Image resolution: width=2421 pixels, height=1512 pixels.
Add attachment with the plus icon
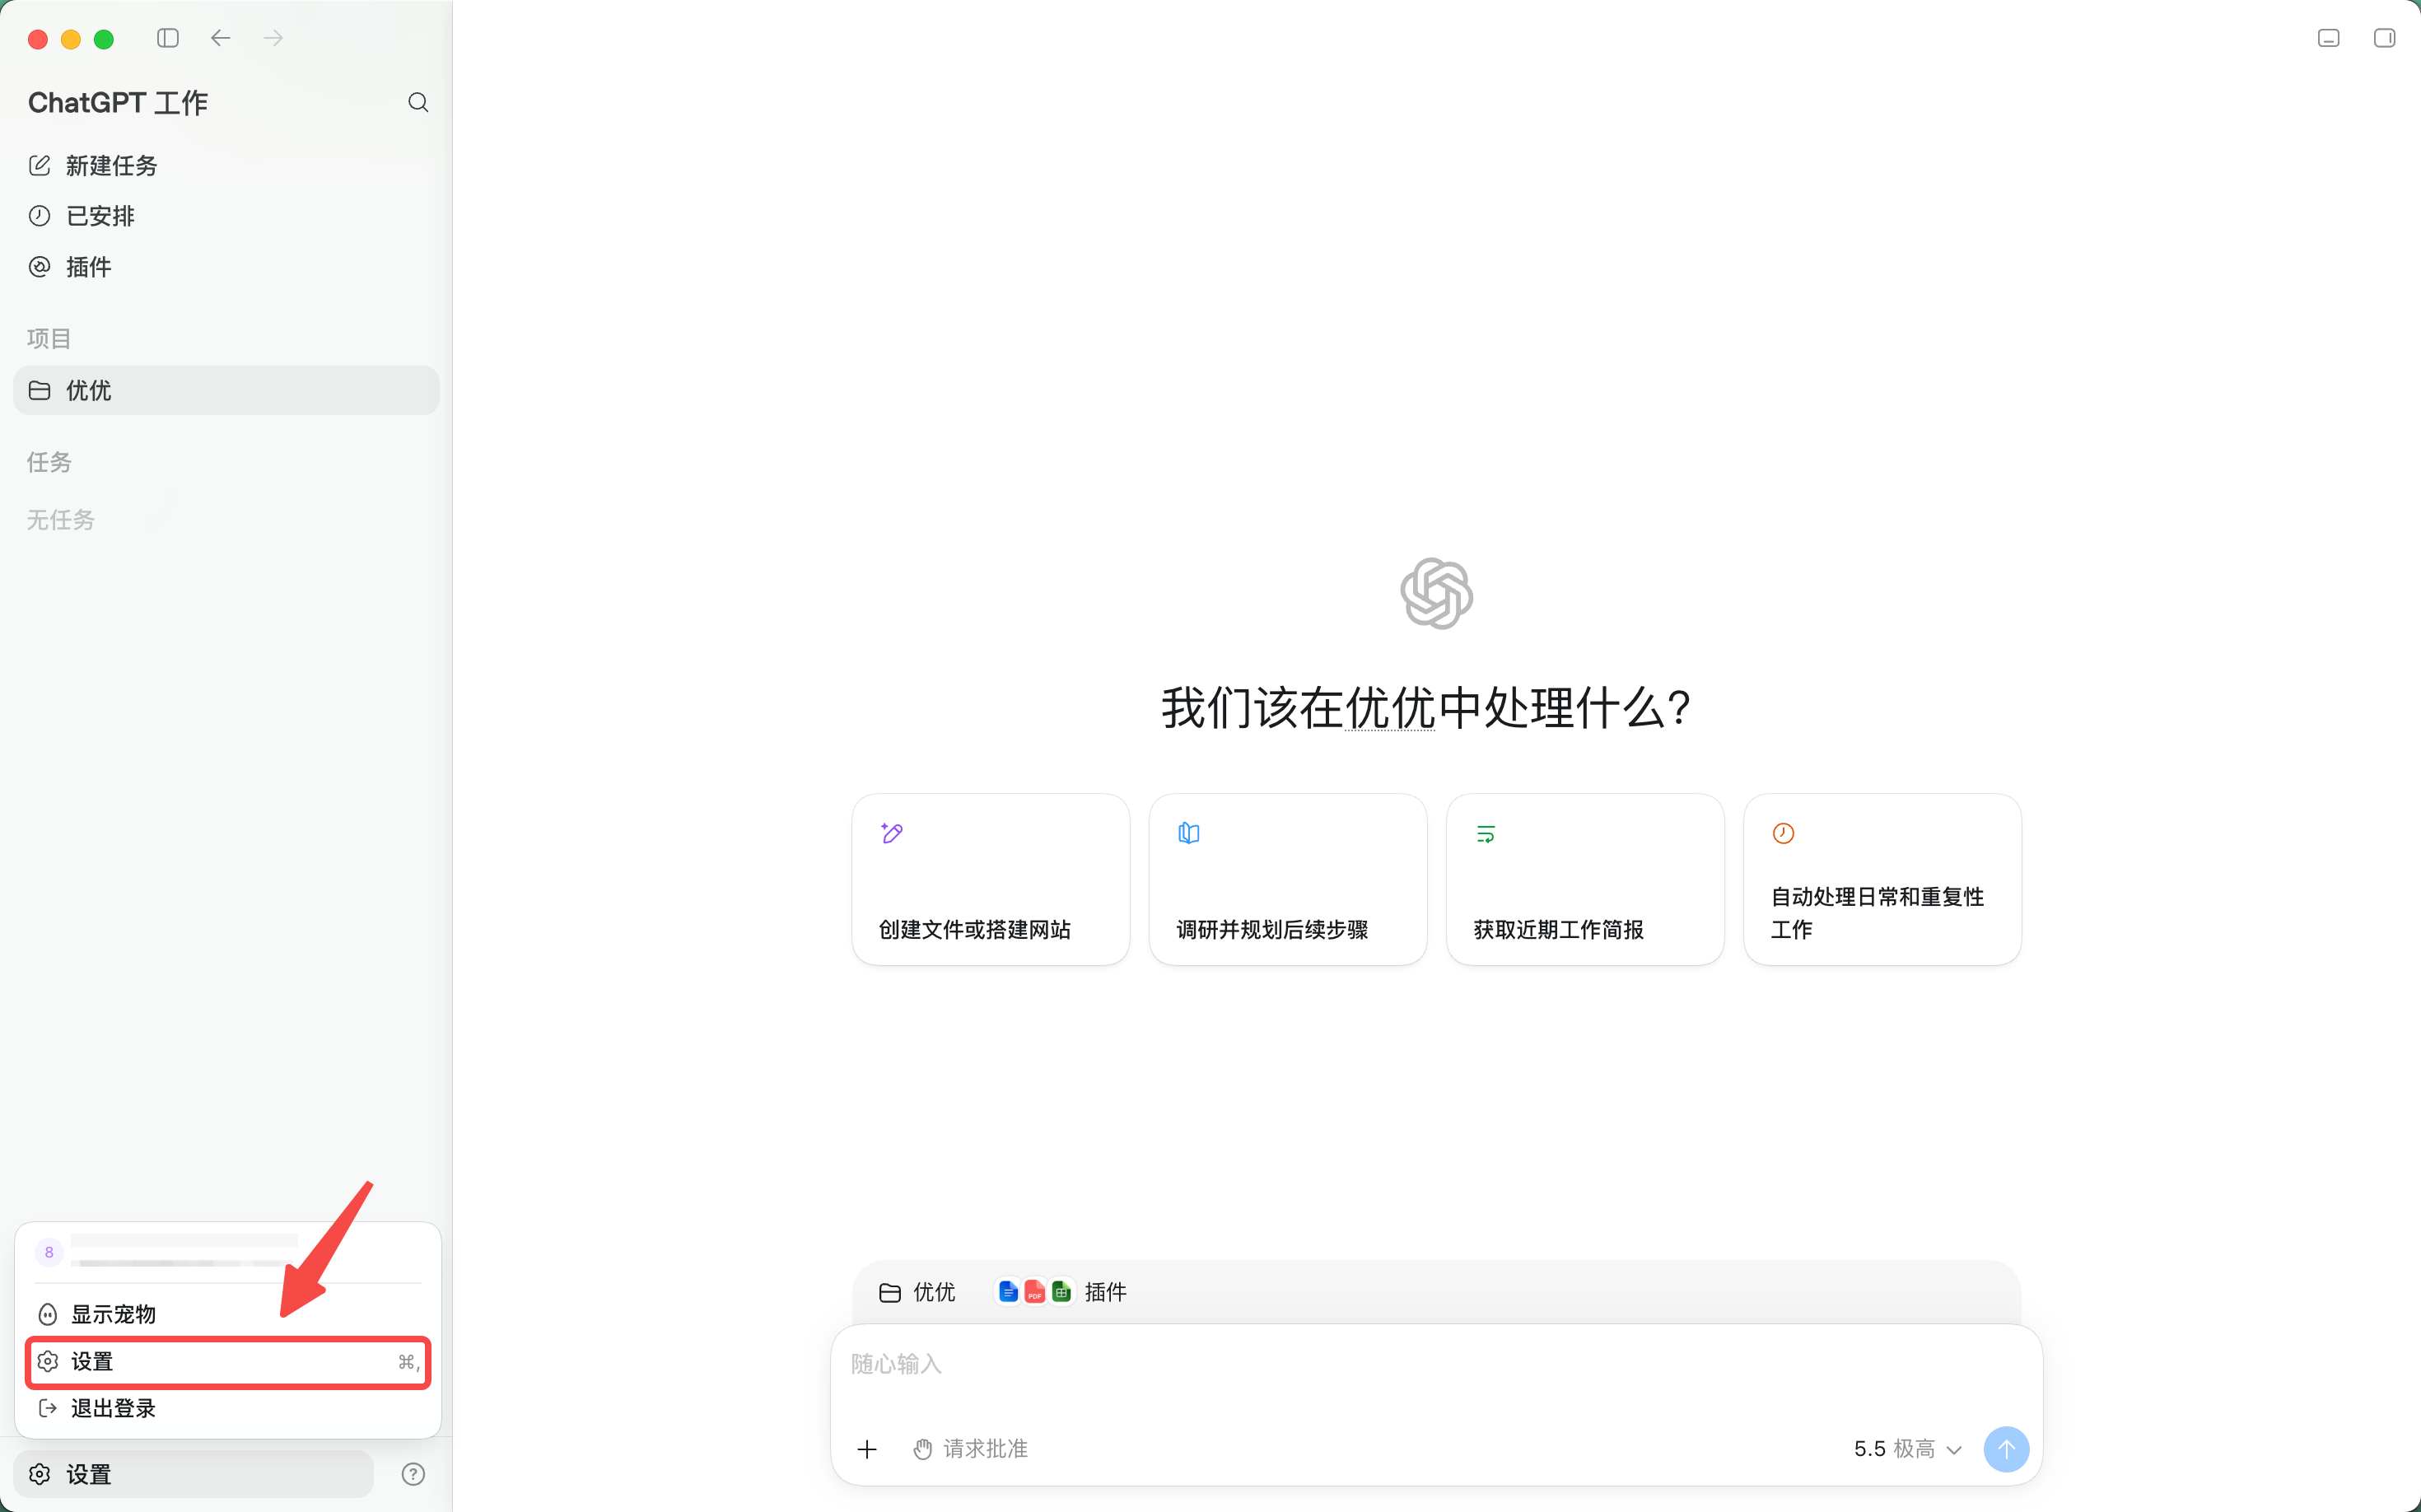point(867,1450)
